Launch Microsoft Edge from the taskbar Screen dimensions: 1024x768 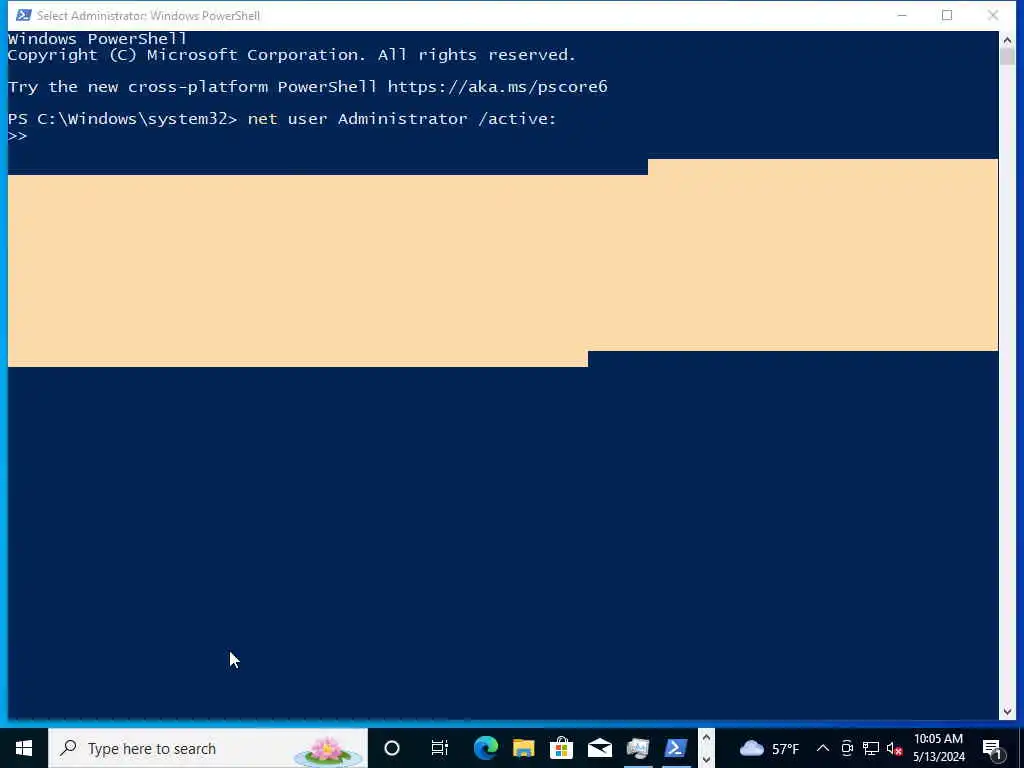pos(486,748)
